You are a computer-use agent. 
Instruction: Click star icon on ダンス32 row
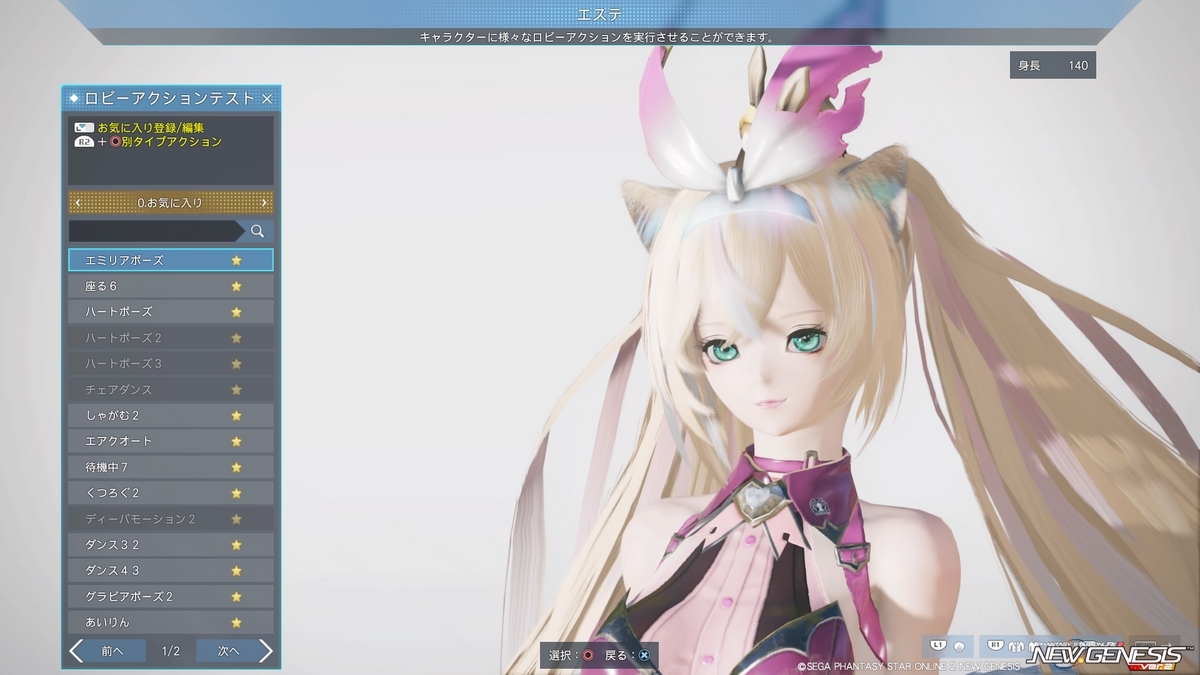[x=237, y=545]
